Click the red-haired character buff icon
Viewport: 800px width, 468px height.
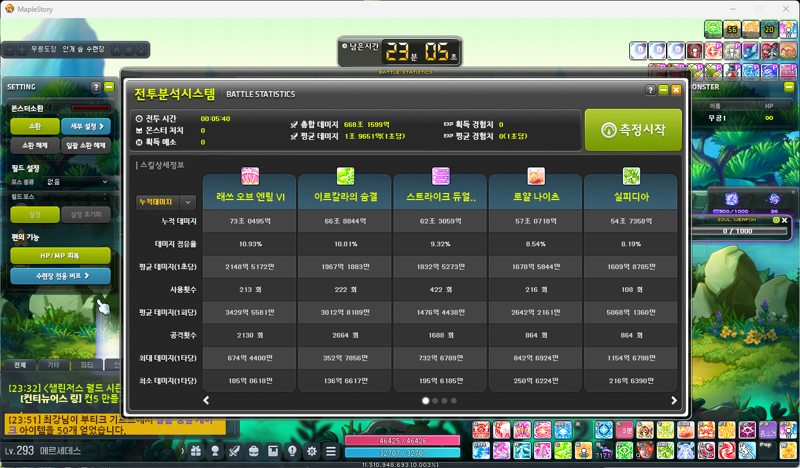click(x=769, y=51)
